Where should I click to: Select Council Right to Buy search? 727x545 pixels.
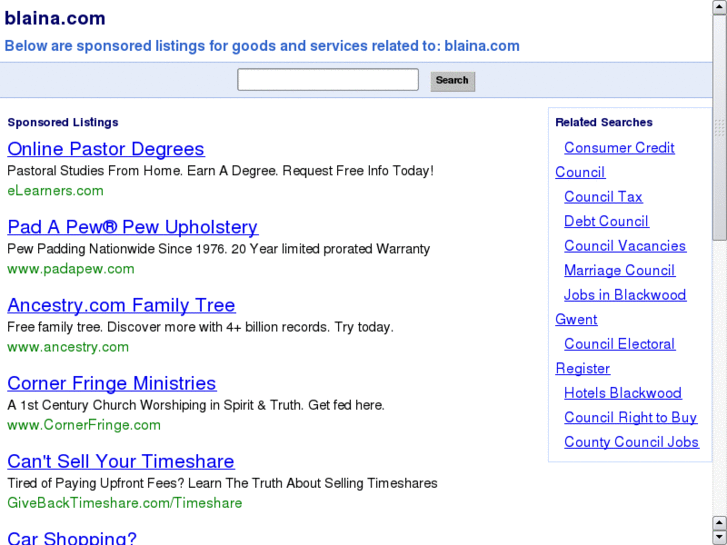tap(631, 418)
